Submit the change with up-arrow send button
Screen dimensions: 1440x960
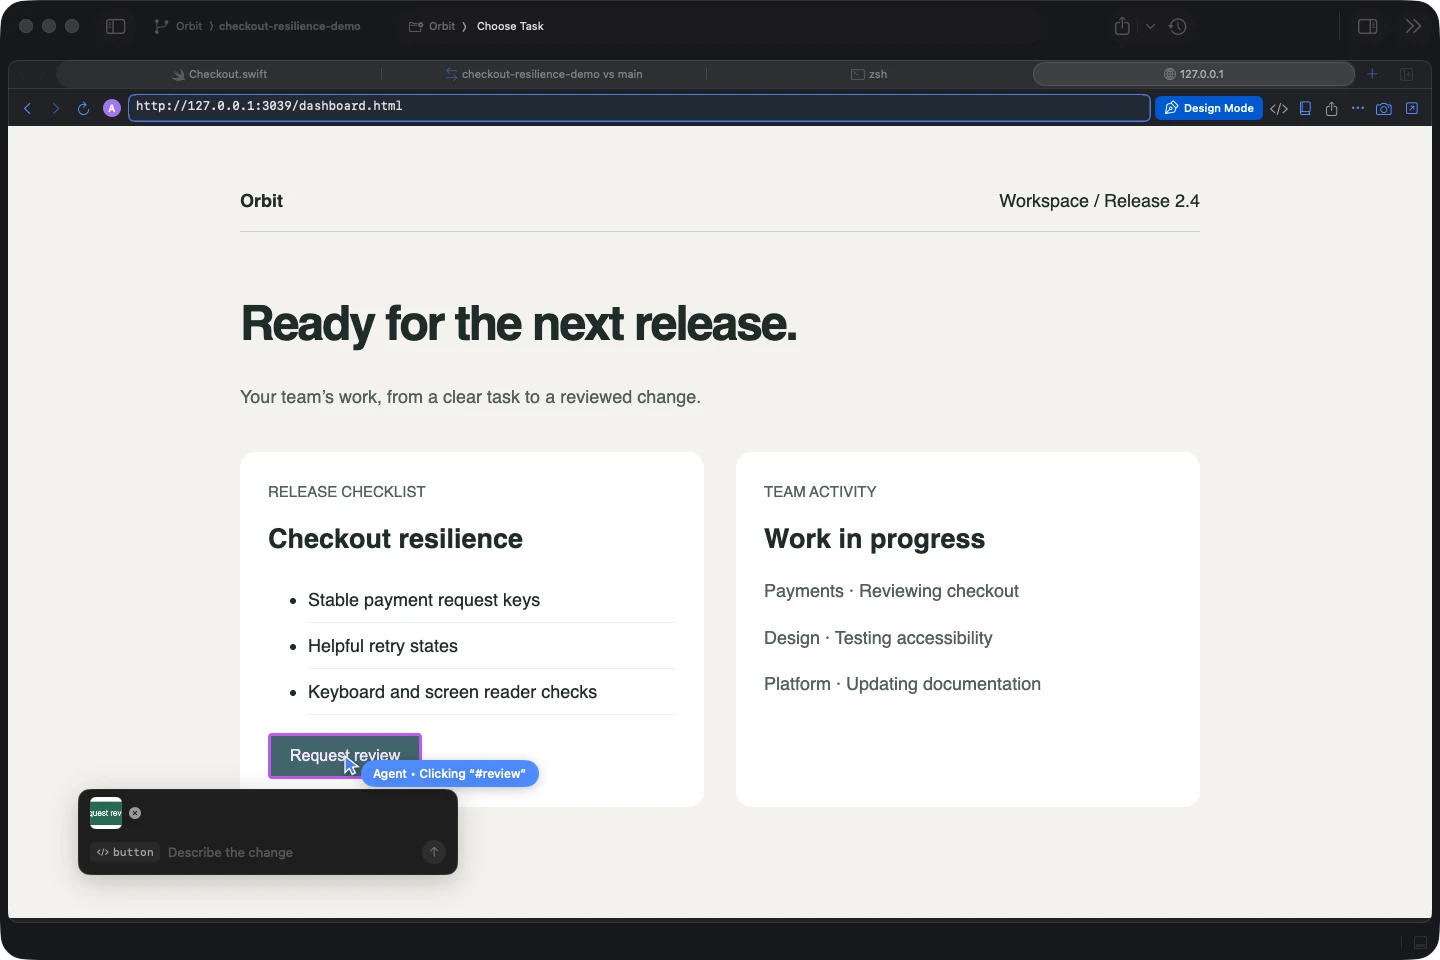[x=434, y=852]
